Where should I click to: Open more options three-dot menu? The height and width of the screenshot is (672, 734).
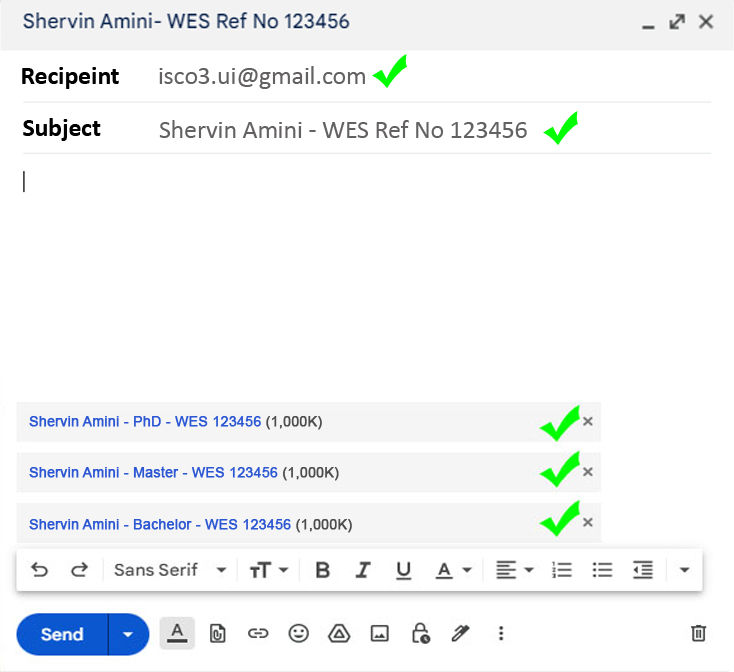[501, 634]
